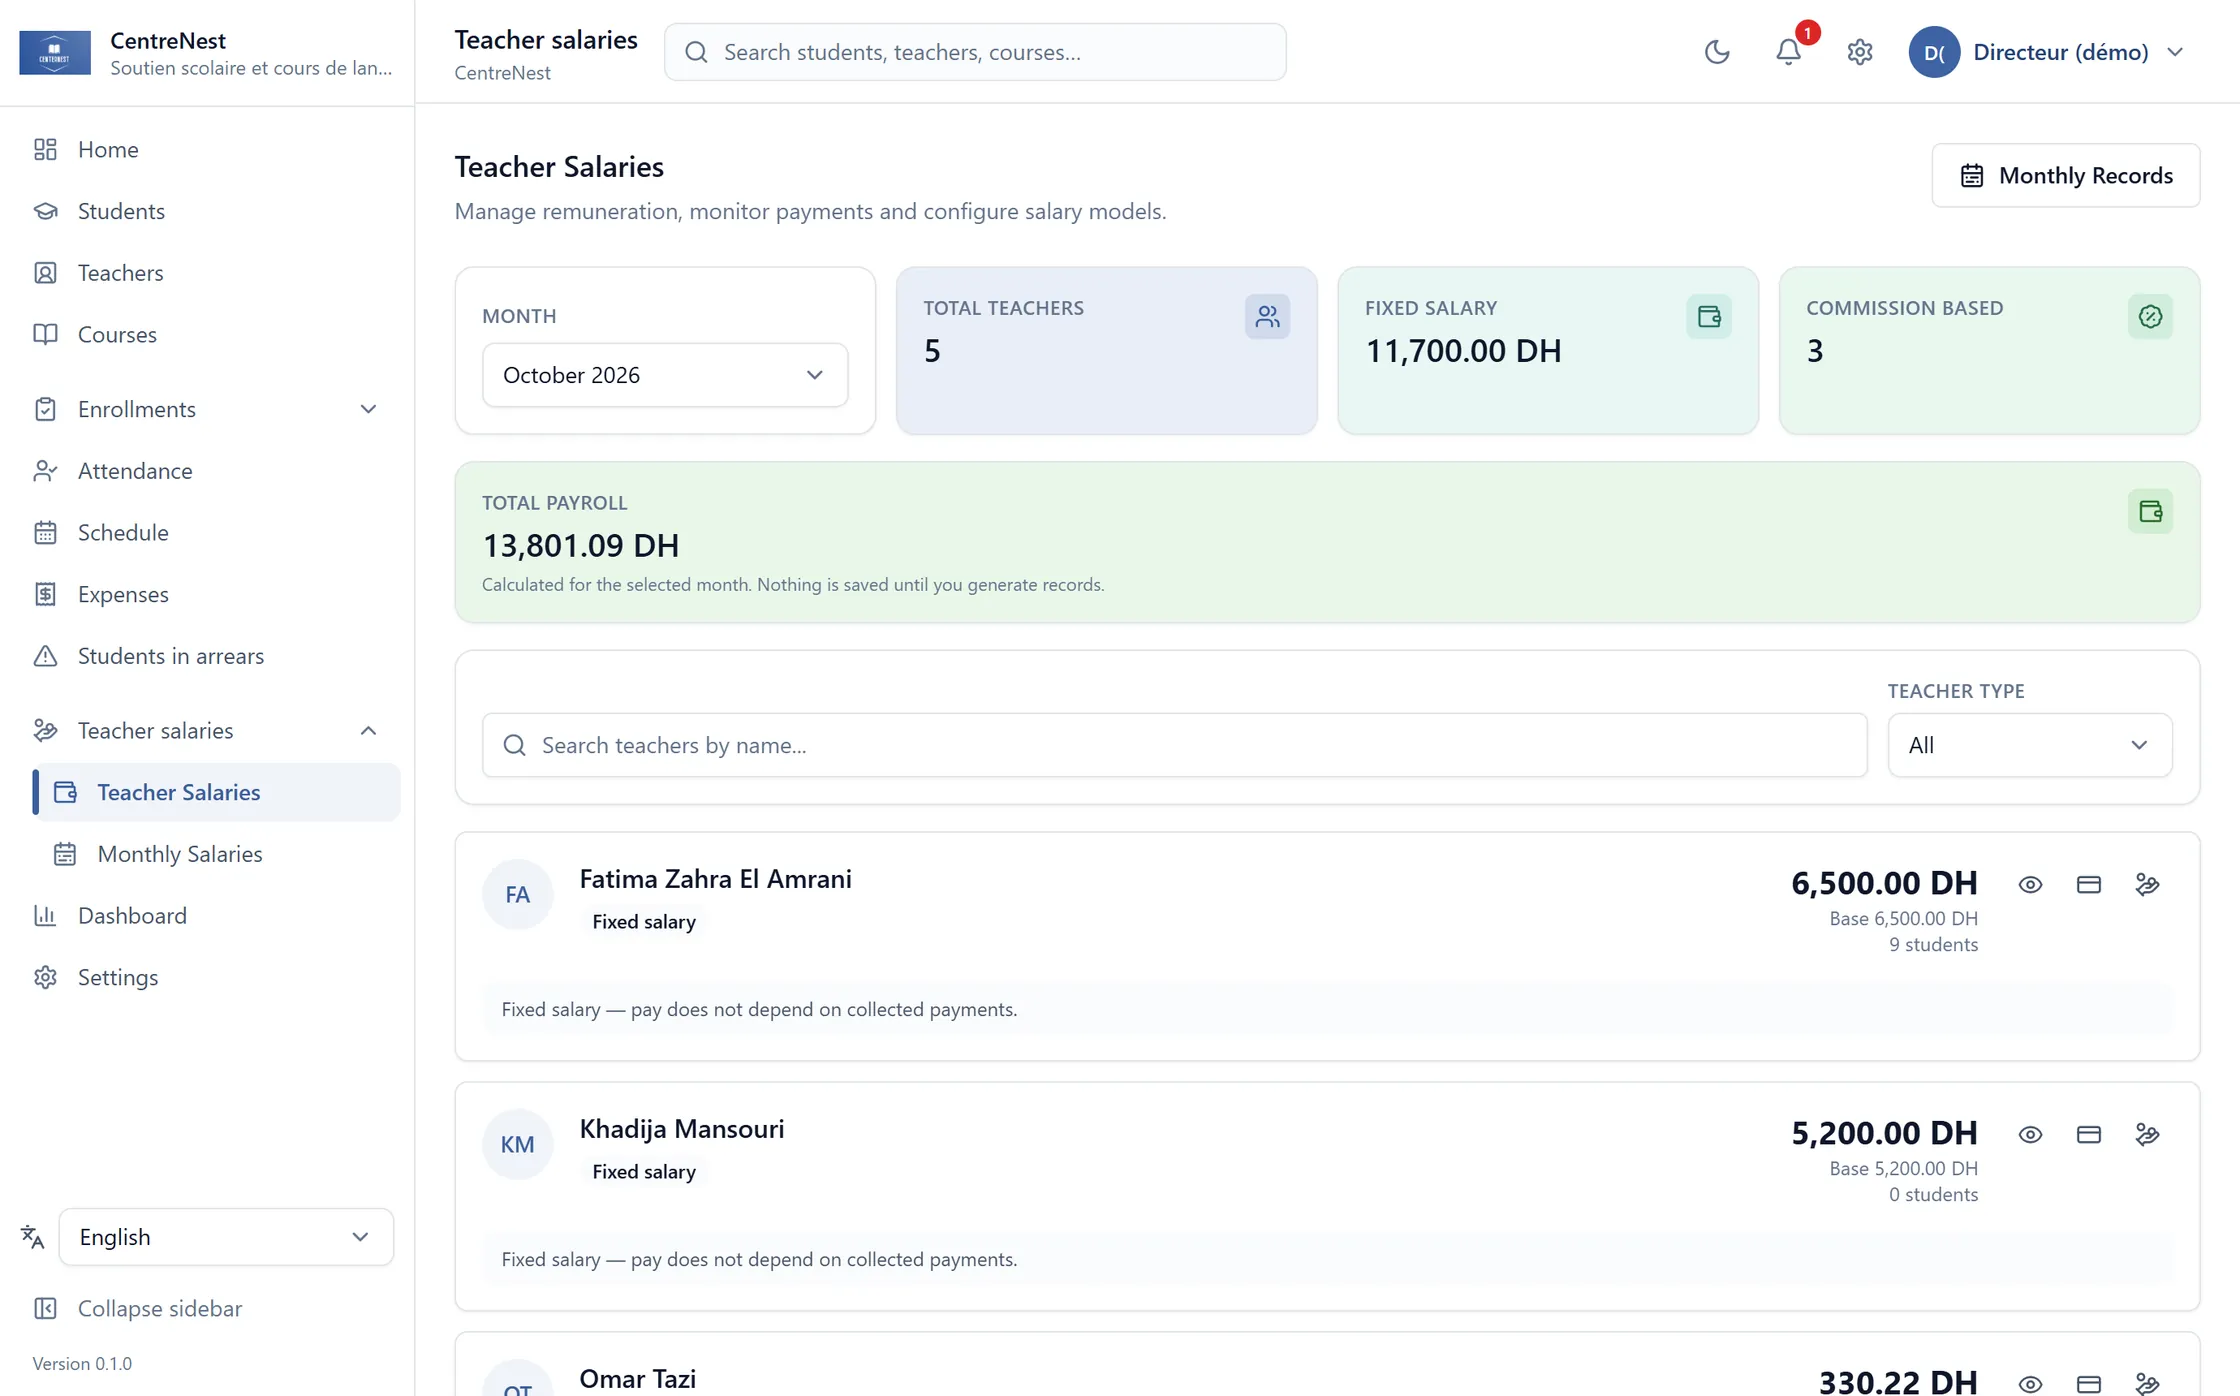Image resolution: width=2240 pixels, height=1396 pixels.
Task: Open Attendance page
Action: [x=207, y=471]
